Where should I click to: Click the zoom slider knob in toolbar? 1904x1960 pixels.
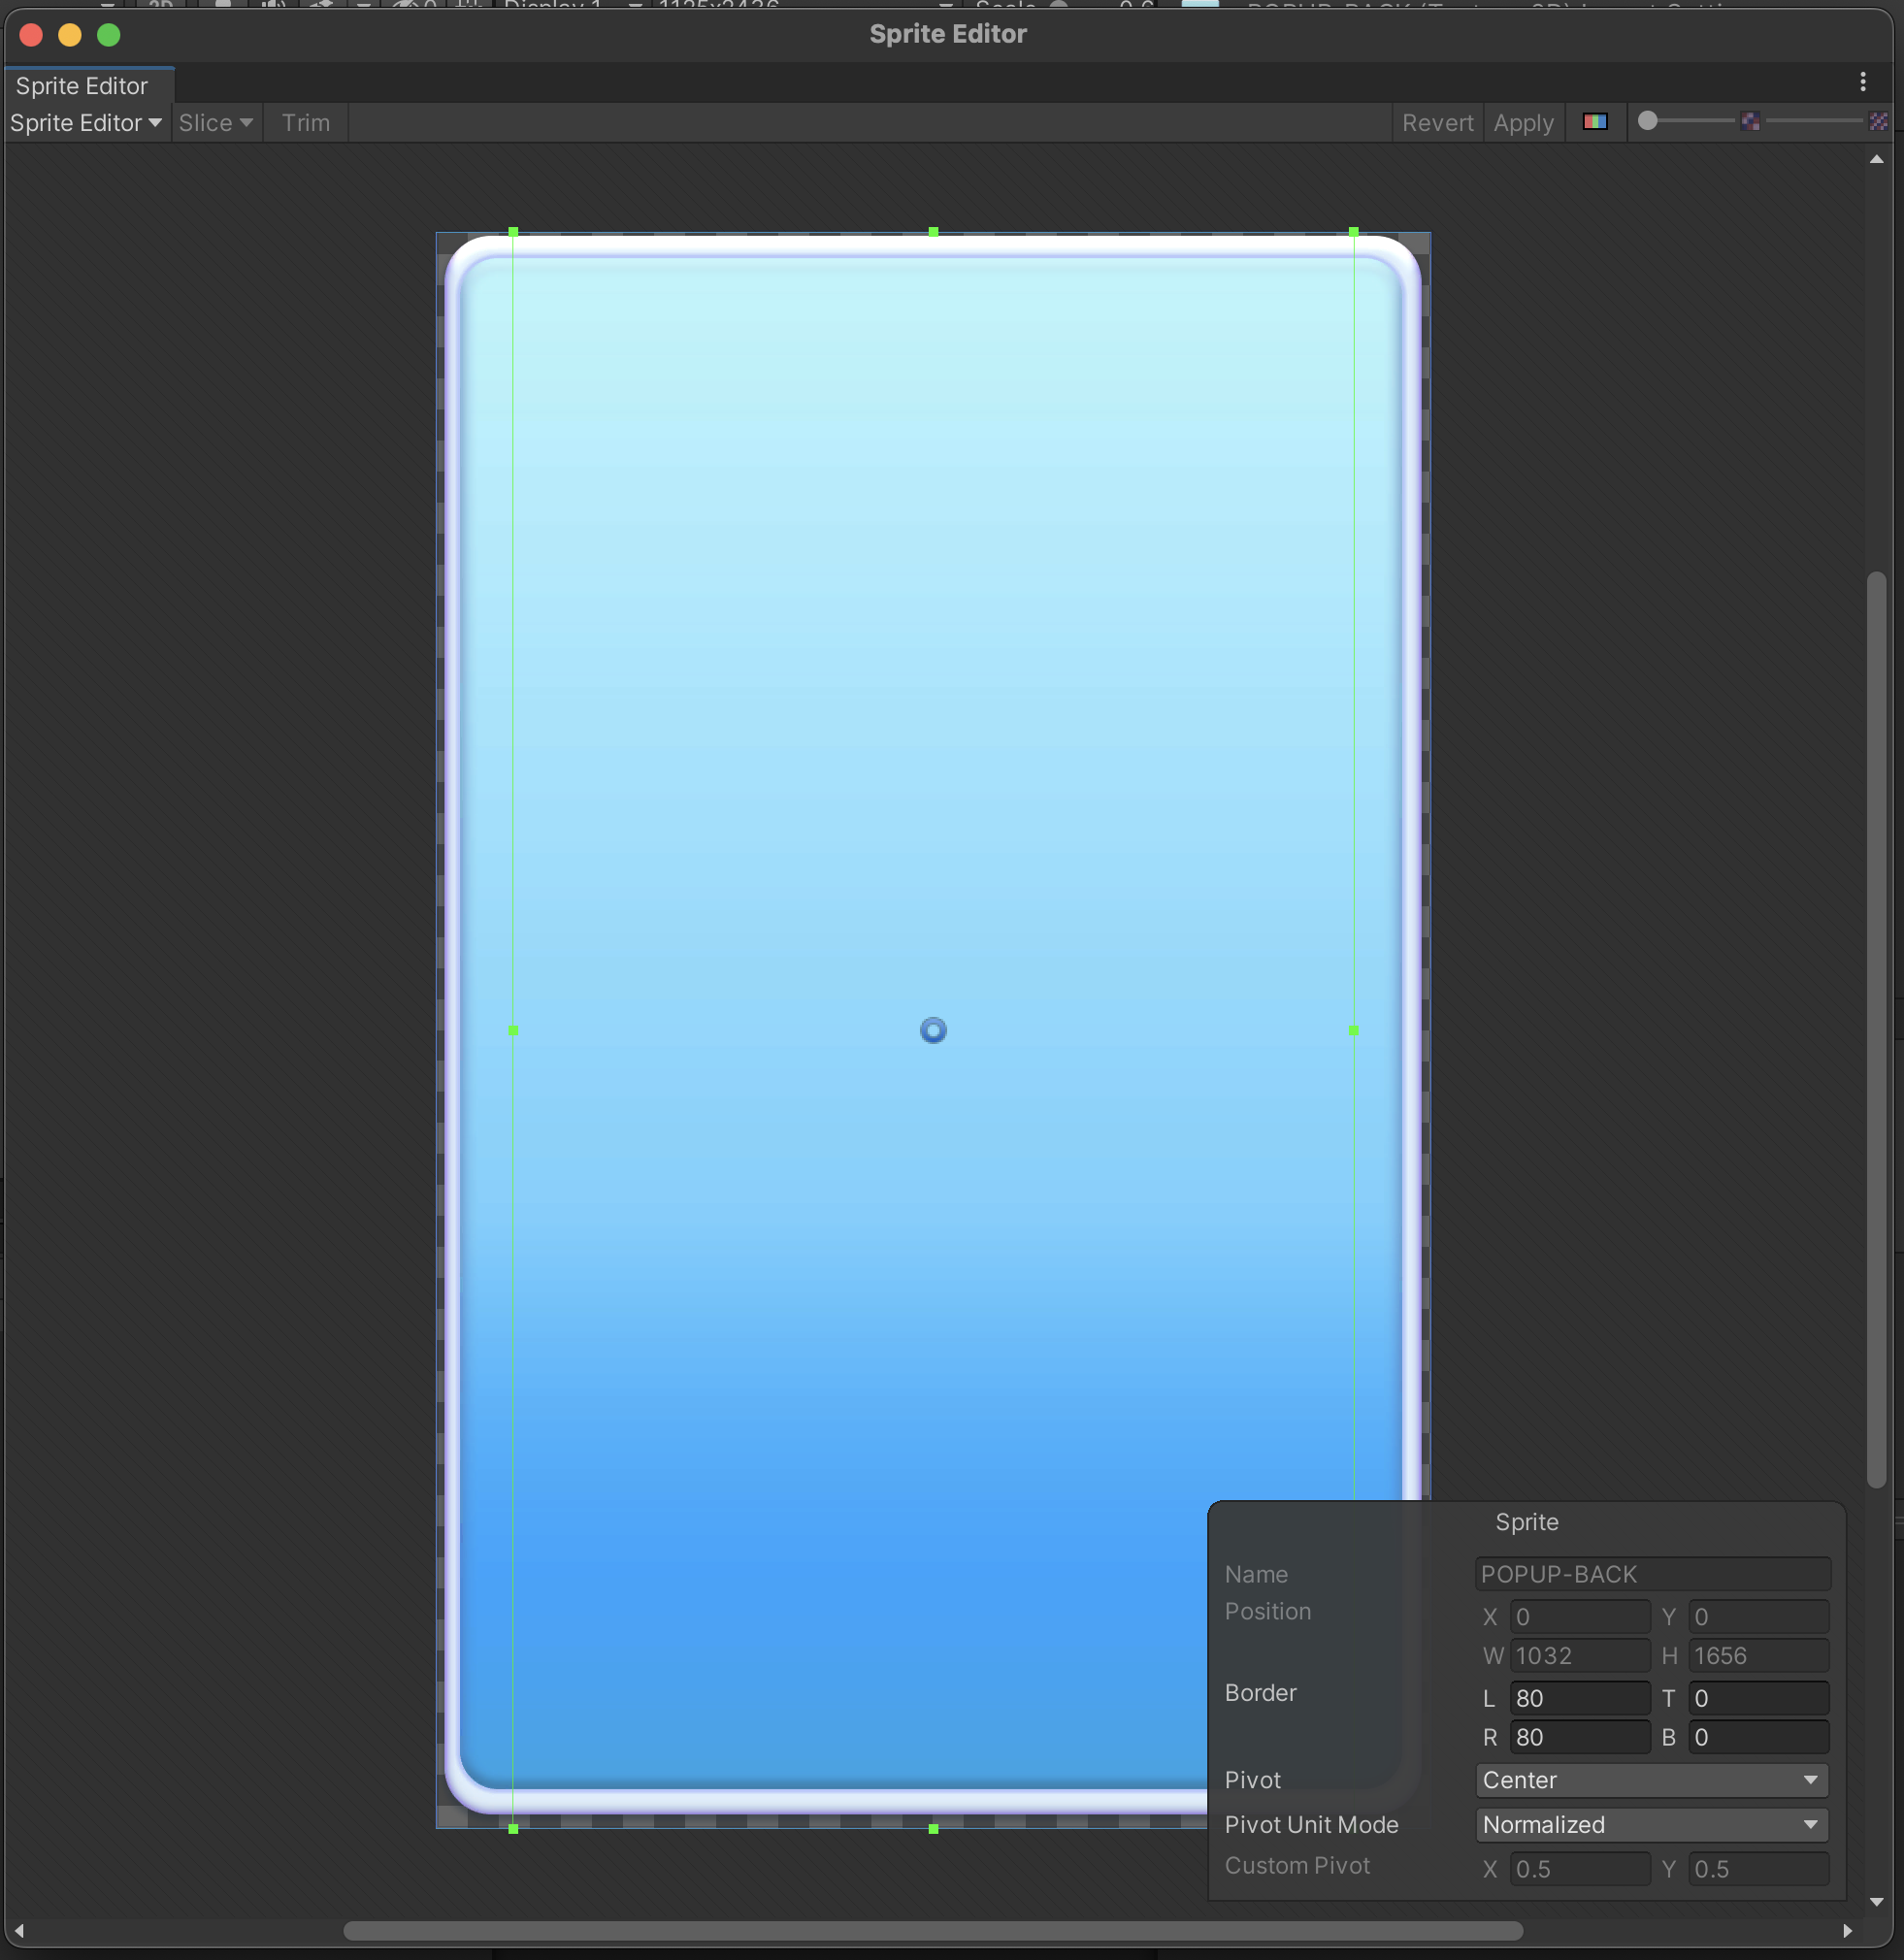pos(1648,121)
